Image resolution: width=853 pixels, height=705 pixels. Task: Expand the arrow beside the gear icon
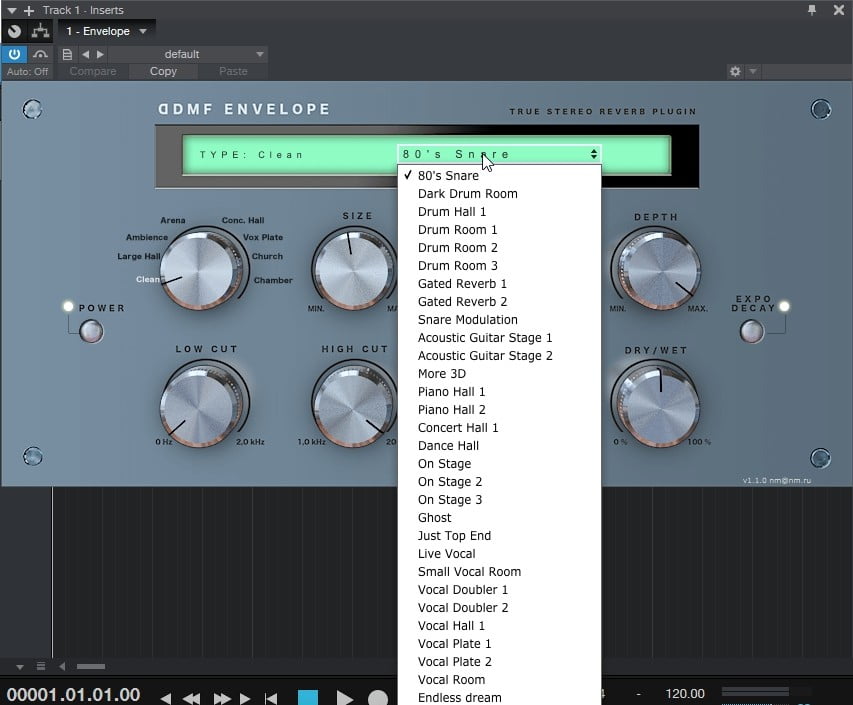[x=753, y=71]
